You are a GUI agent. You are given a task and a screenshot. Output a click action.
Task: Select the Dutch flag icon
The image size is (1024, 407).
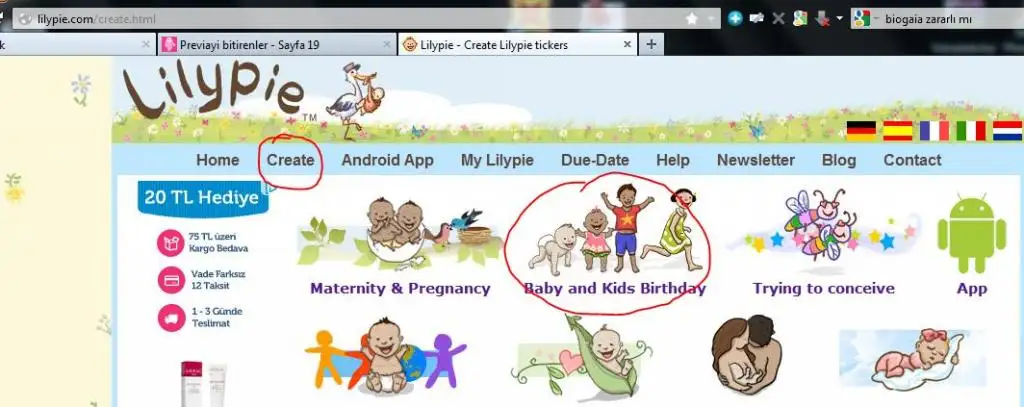click(1007, 131)
